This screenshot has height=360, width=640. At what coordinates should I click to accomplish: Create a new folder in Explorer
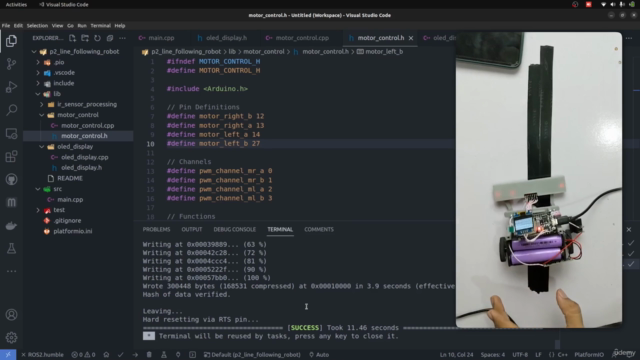[x=85, y=38]
